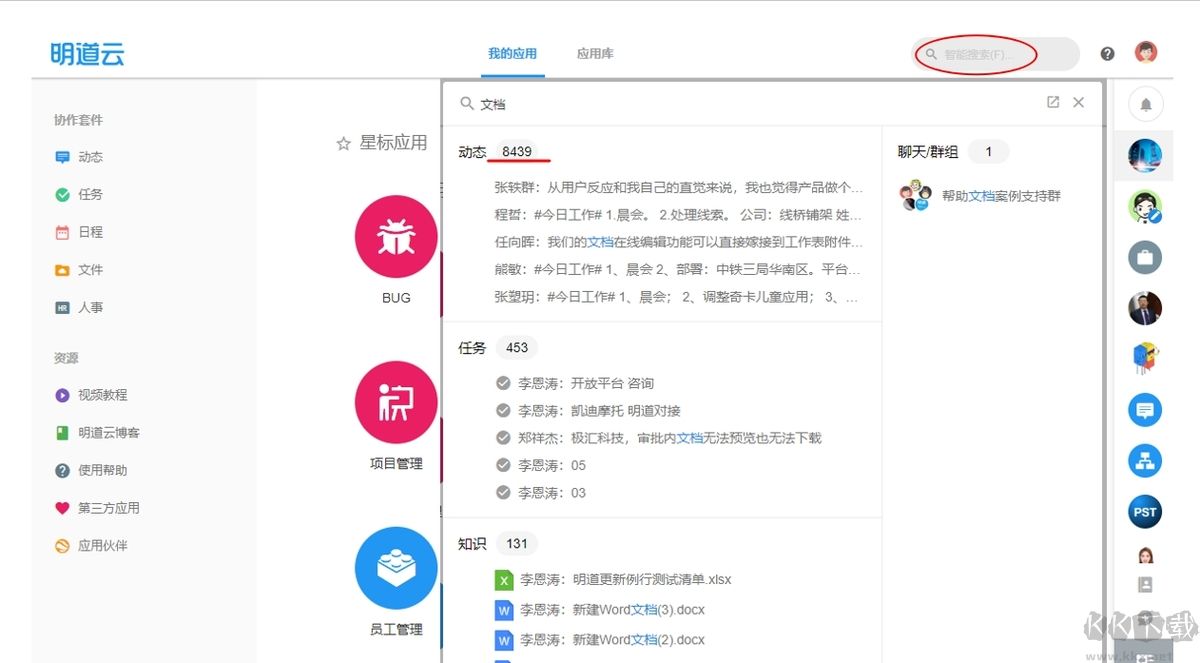Open the 员工管理 application icon
Screen dimensions: 1200x663
click(x=396, y=568)
